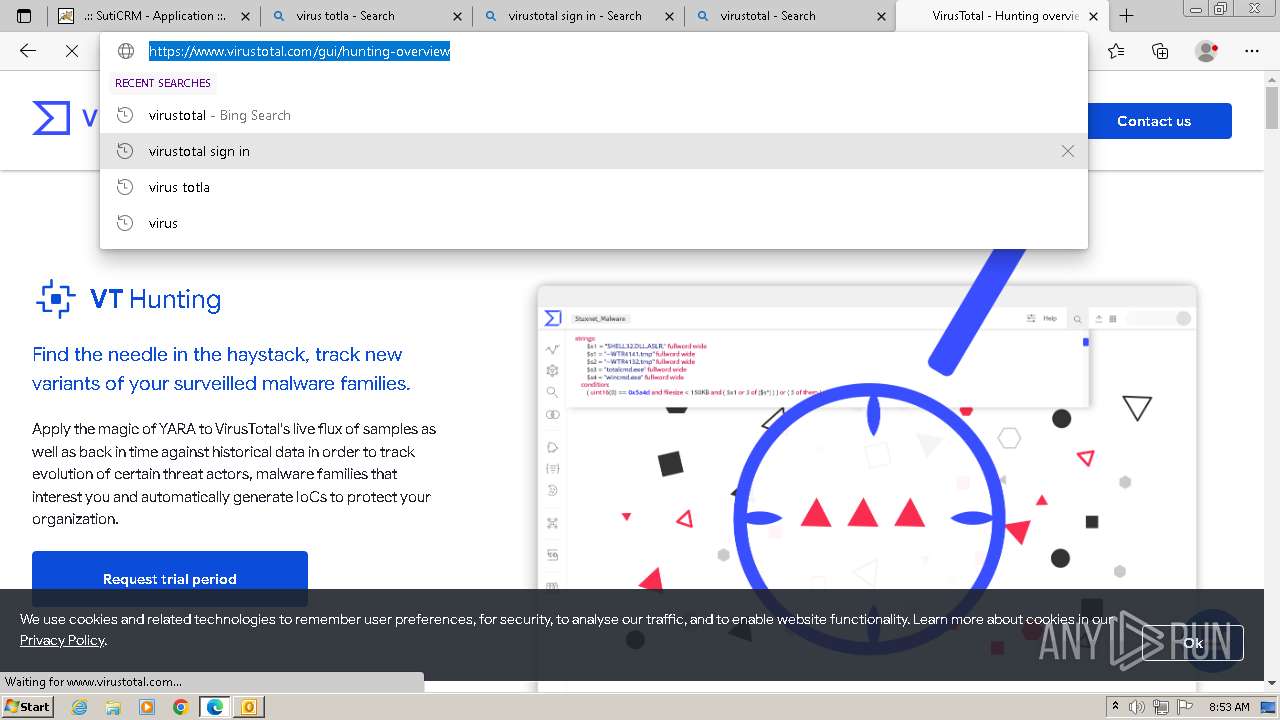Open Collections icon in toolbar

click(1160, 51)
